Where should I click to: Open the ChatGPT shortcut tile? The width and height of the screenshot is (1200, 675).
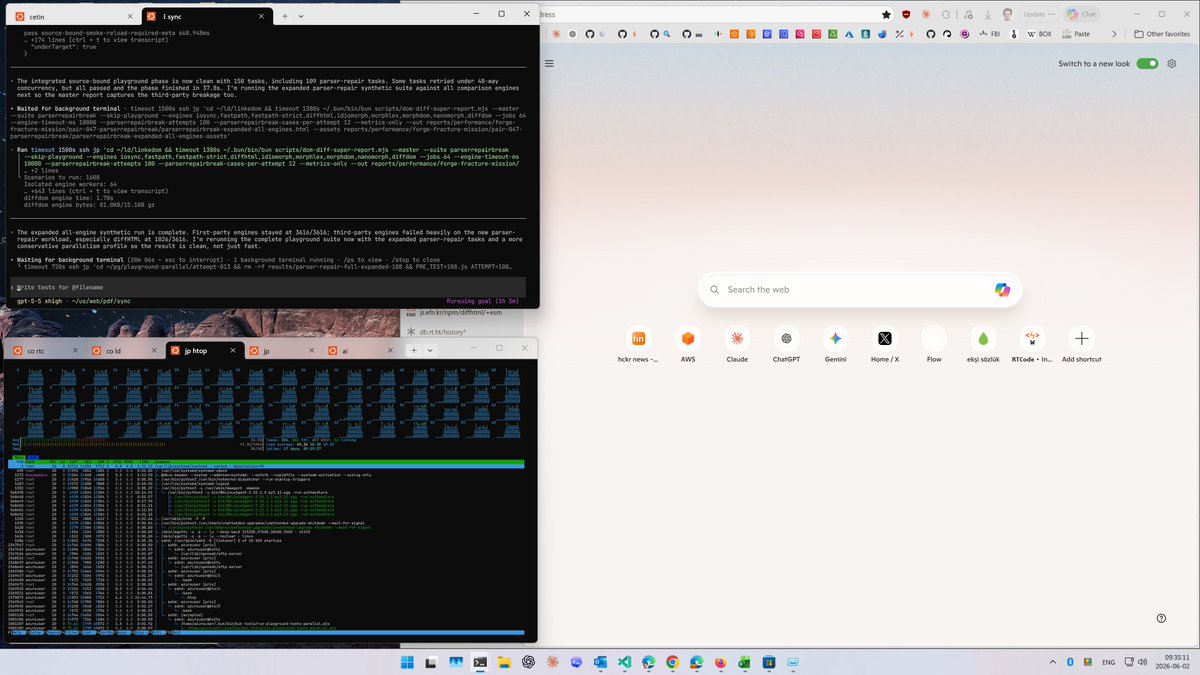(x=786, y=345)
